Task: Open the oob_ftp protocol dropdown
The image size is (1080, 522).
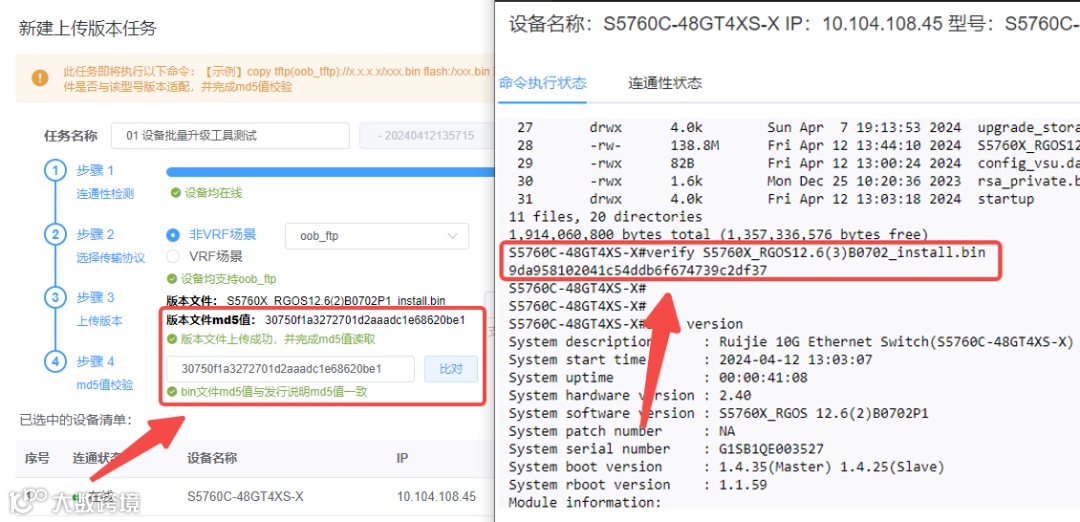Action: (377, 236)
